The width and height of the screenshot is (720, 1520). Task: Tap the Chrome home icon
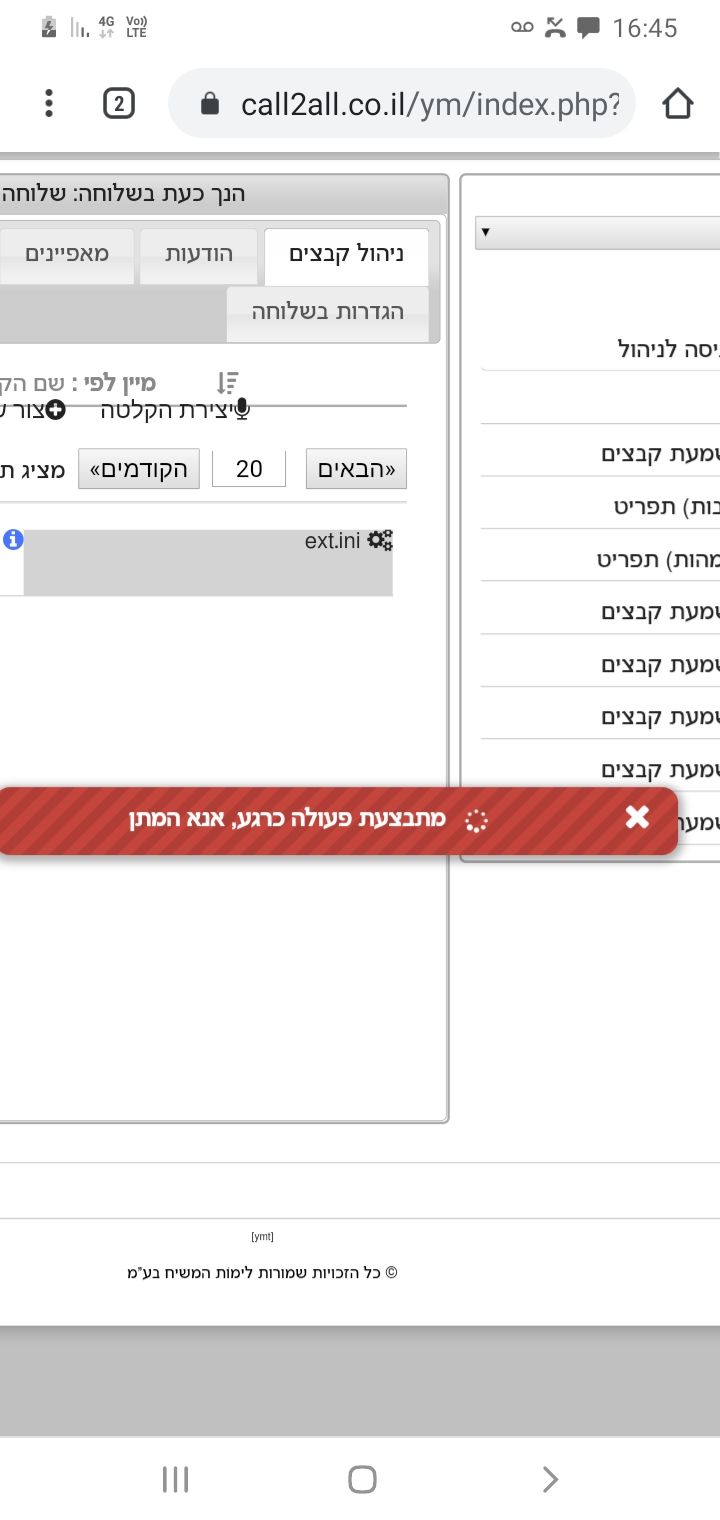[677, 103]
